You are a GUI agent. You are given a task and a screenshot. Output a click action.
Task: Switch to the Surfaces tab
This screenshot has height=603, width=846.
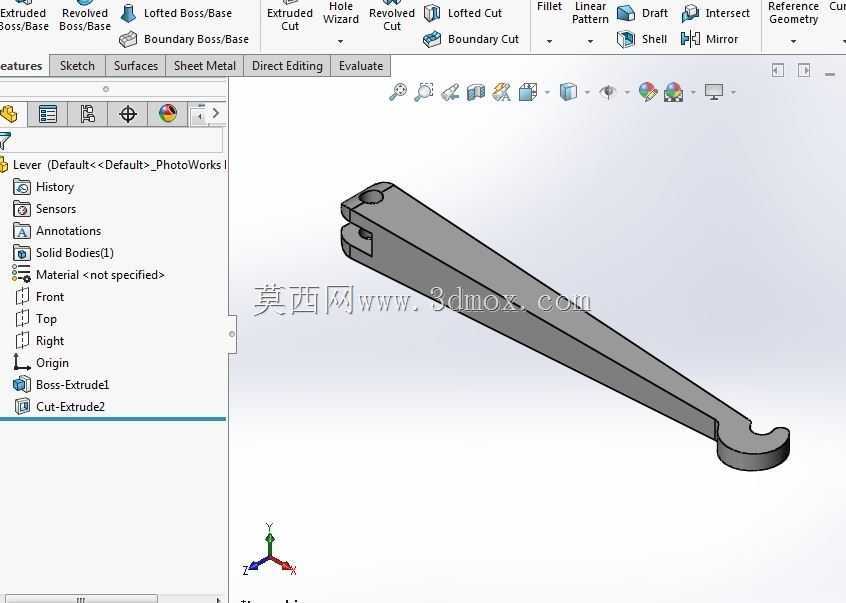tap(135, 66)
